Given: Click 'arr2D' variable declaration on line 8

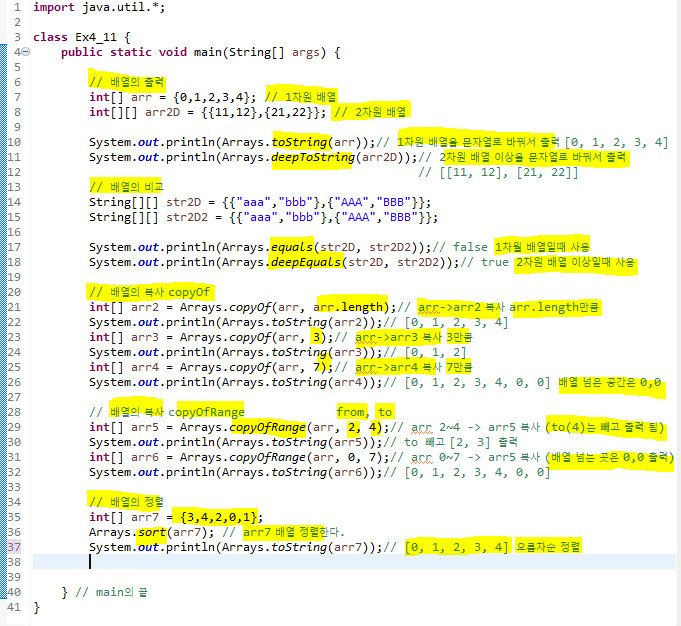Looking at the screenshot, I should (162, 113).
